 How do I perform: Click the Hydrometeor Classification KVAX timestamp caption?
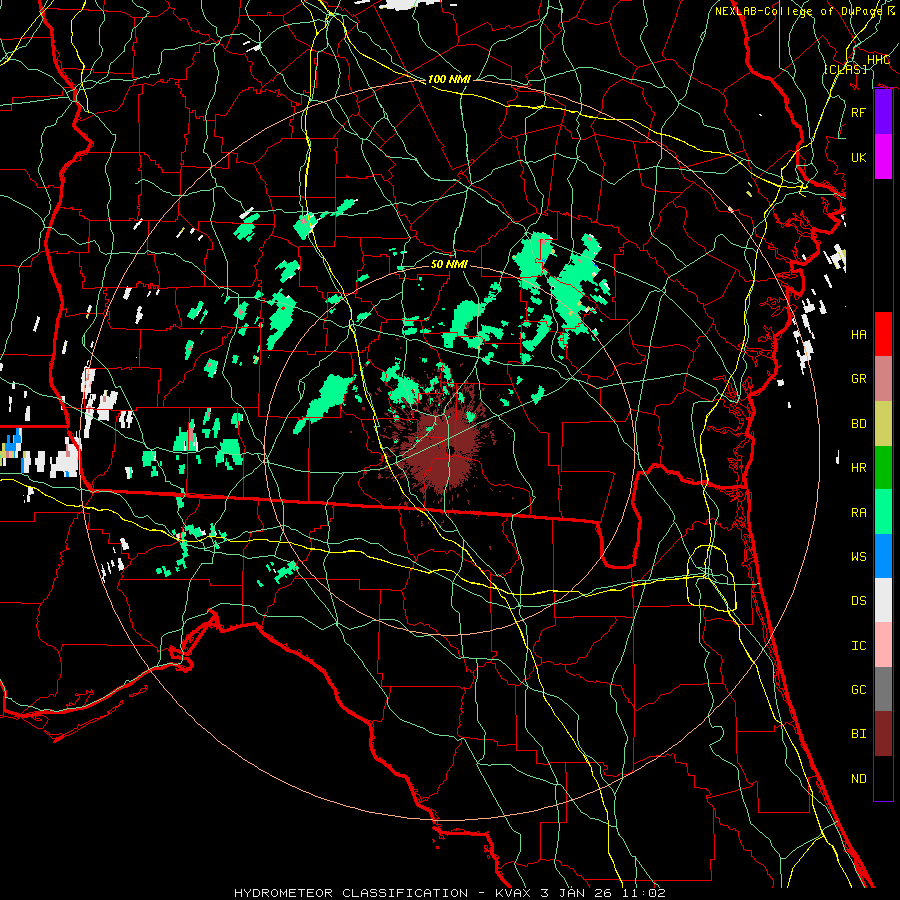point(449,893)
